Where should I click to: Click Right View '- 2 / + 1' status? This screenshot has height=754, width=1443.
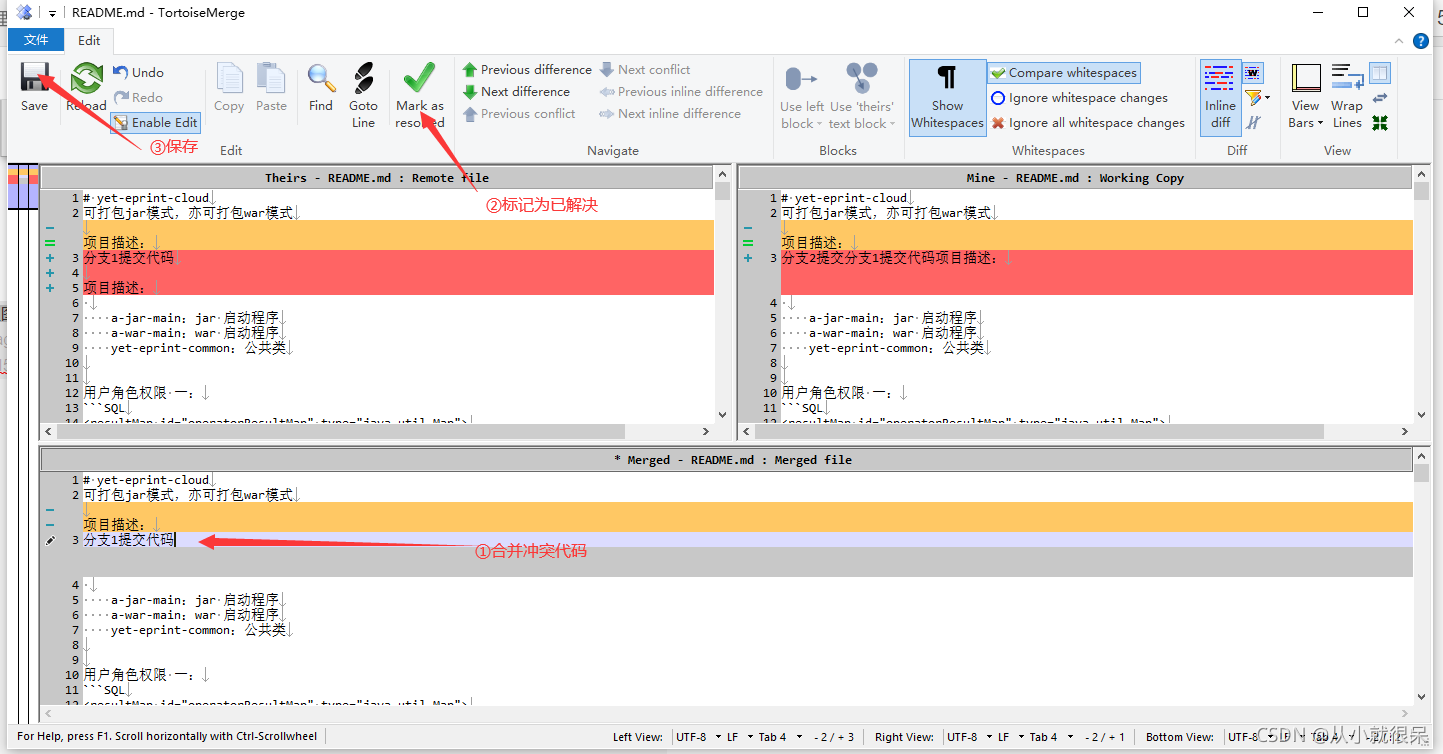coord(1105,737)
